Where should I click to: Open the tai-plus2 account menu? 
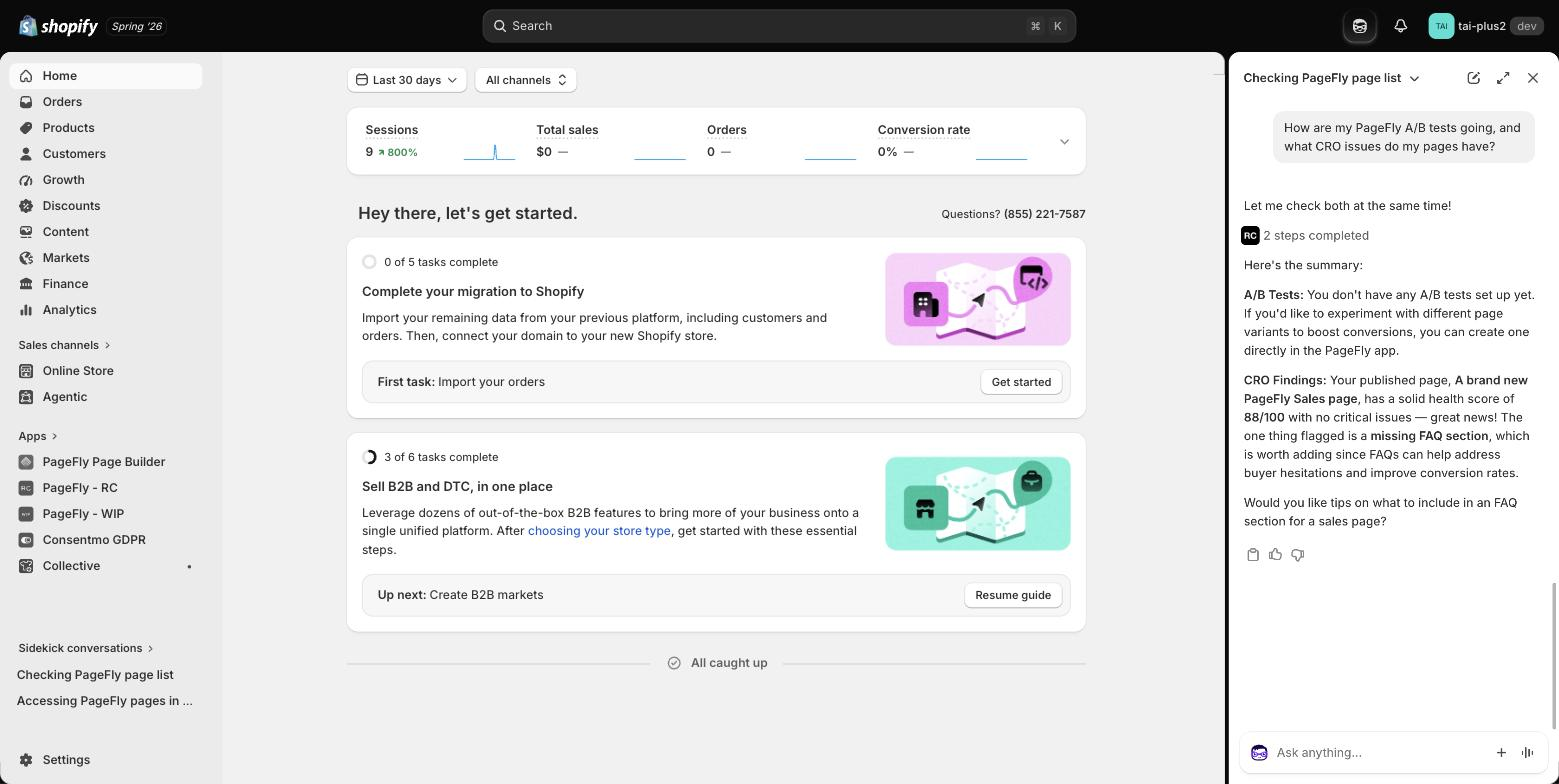[1485, 26]
